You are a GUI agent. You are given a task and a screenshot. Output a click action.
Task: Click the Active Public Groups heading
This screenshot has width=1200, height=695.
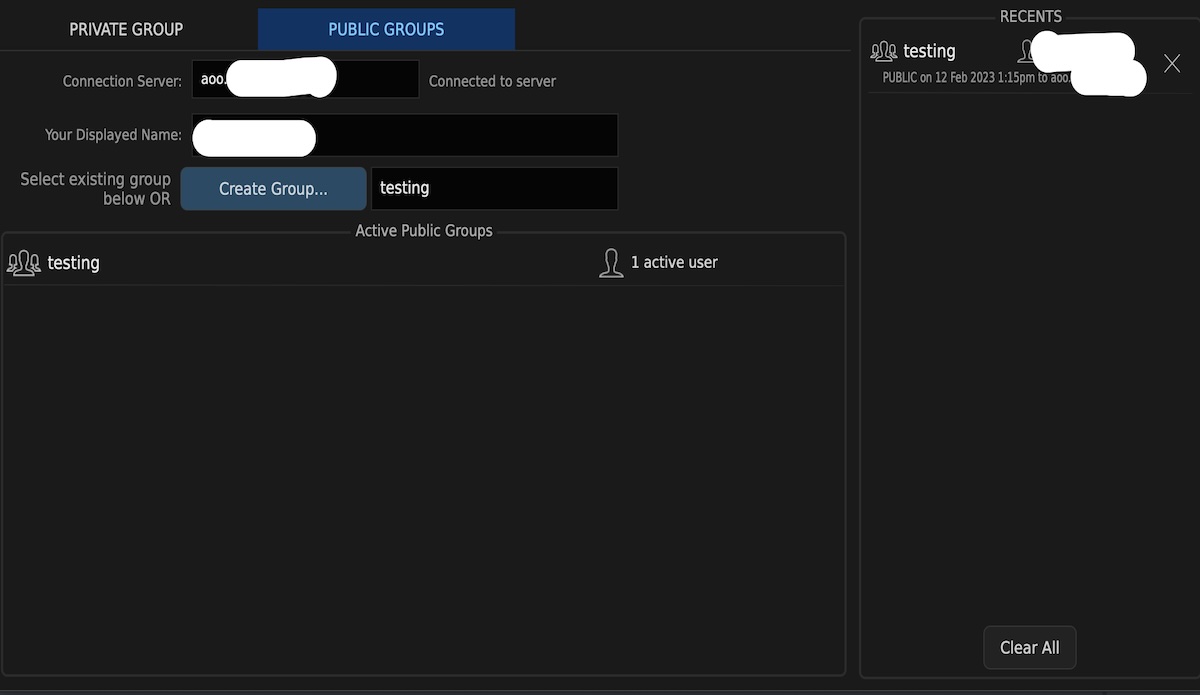pyautogui.click(x=424, y=231)
